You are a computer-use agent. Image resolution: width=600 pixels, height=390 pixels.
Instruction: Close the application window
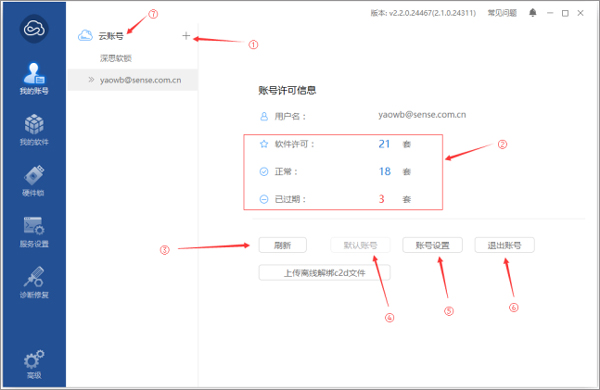580,13
